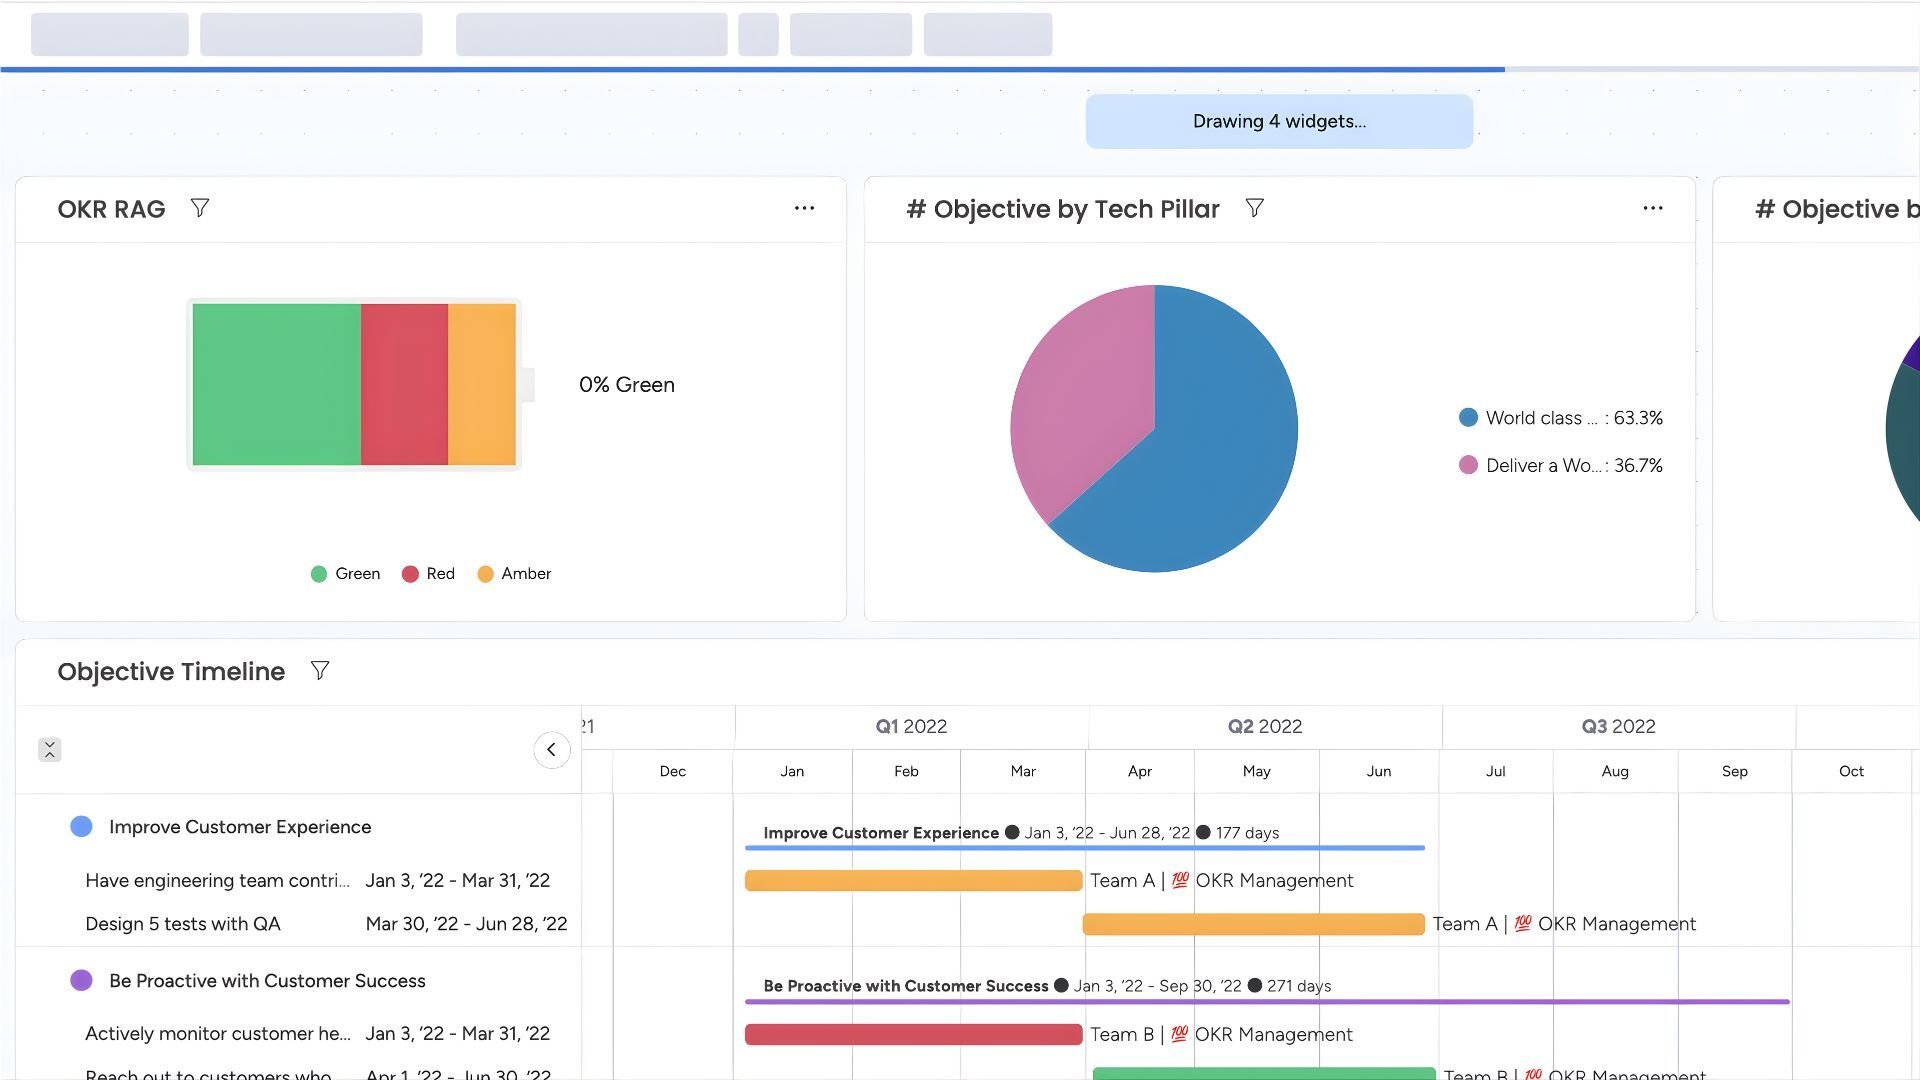Toggle World class legend entry in pie chart
Image resolution: width=1920 pixels, height=1080 pixels.
tap(1560, 418)
